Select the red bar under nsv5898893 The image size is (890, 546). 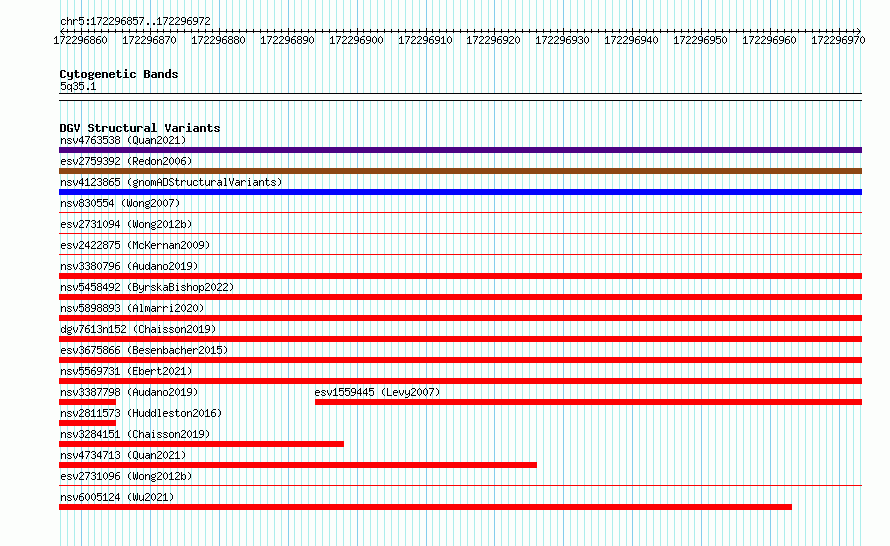click(460, 318)
